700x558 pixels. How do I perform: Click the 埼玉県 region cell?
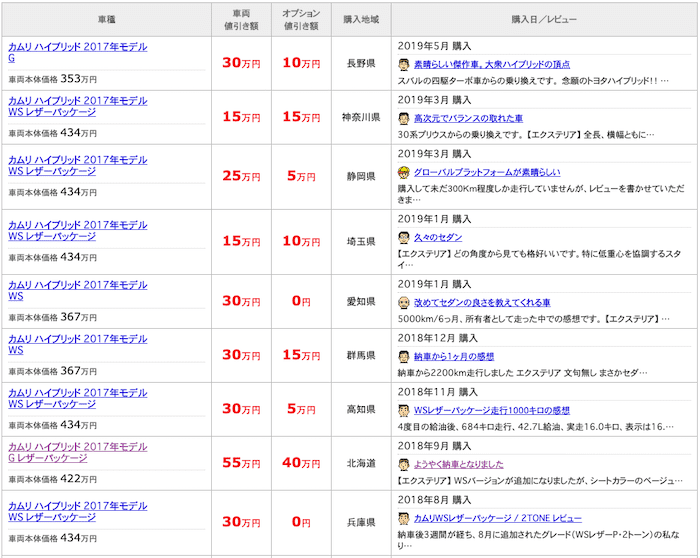[361, 242]
